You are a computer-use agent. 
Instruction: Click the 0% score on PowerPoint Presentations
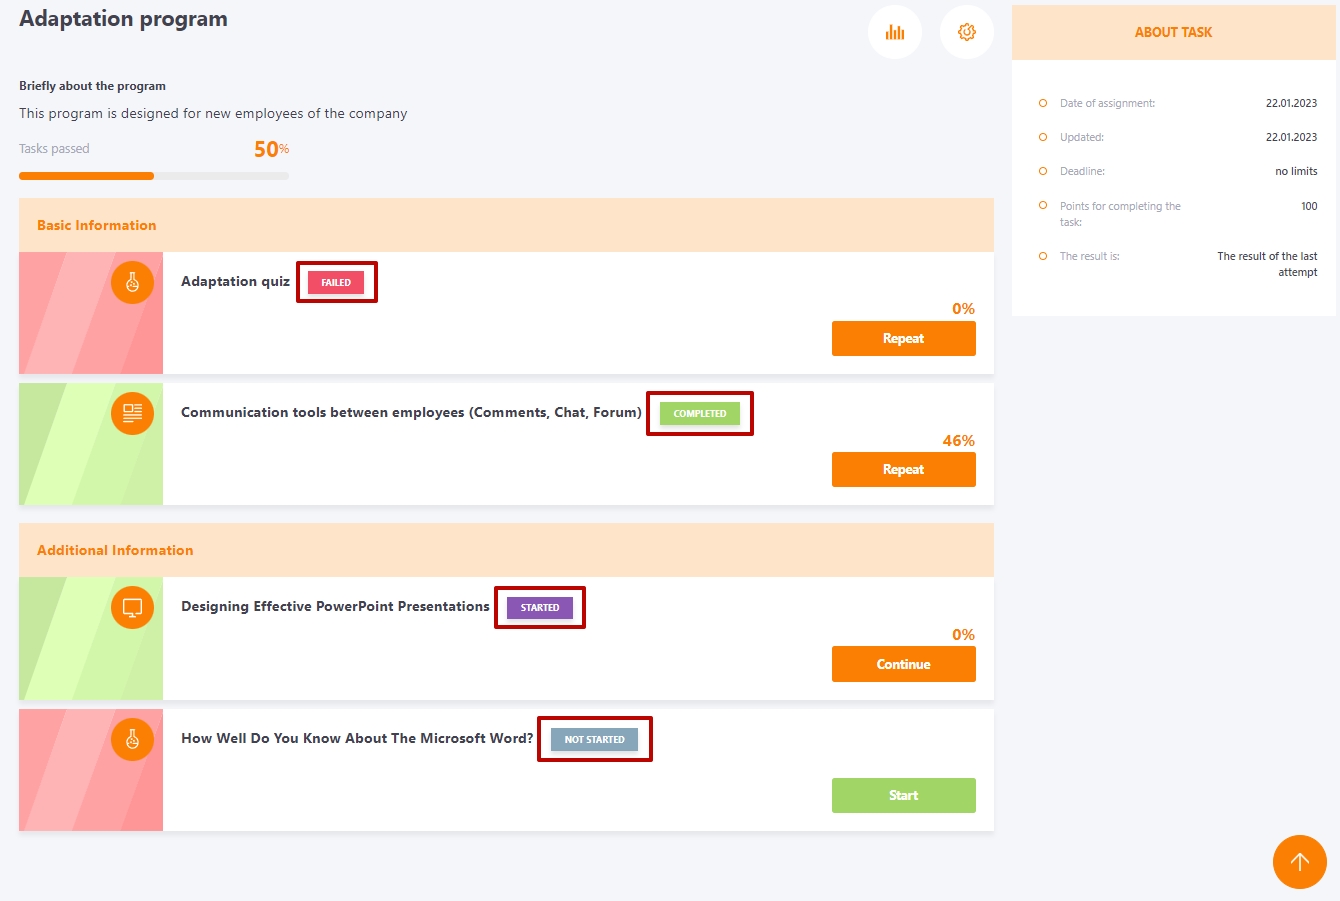pyautogui.click(x=963, y=635)
